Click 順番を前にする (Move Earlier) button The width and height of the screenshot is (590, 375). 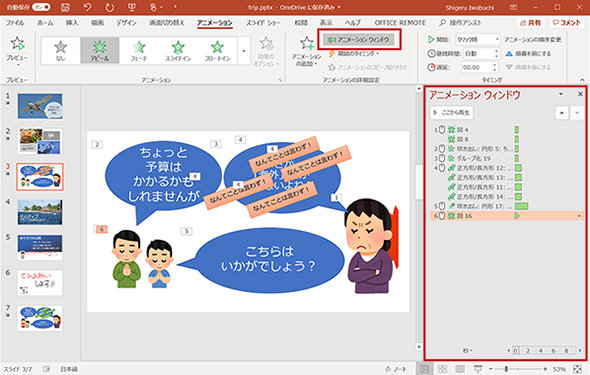tap(528, 54)
